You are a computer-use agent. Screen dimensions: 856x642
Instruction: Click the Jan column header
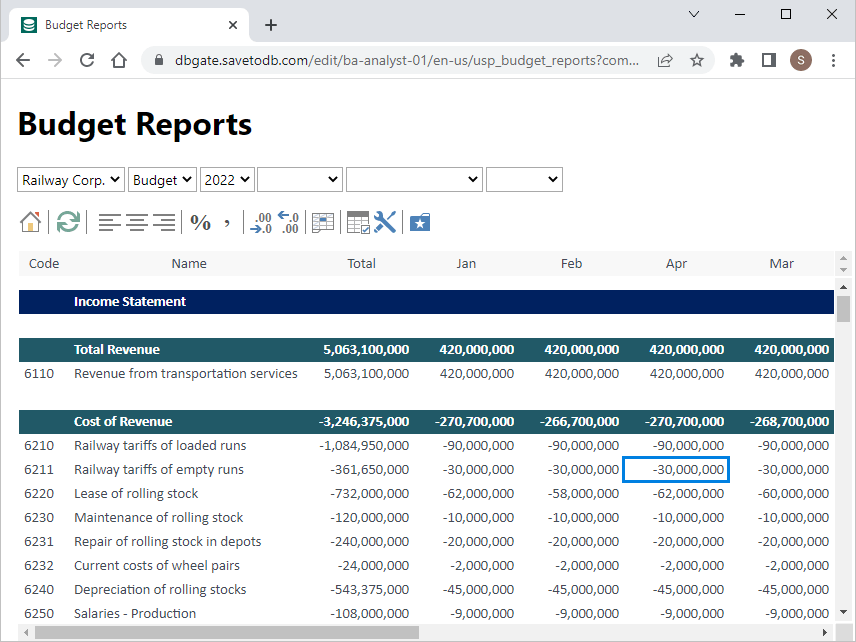pos(466,264)
